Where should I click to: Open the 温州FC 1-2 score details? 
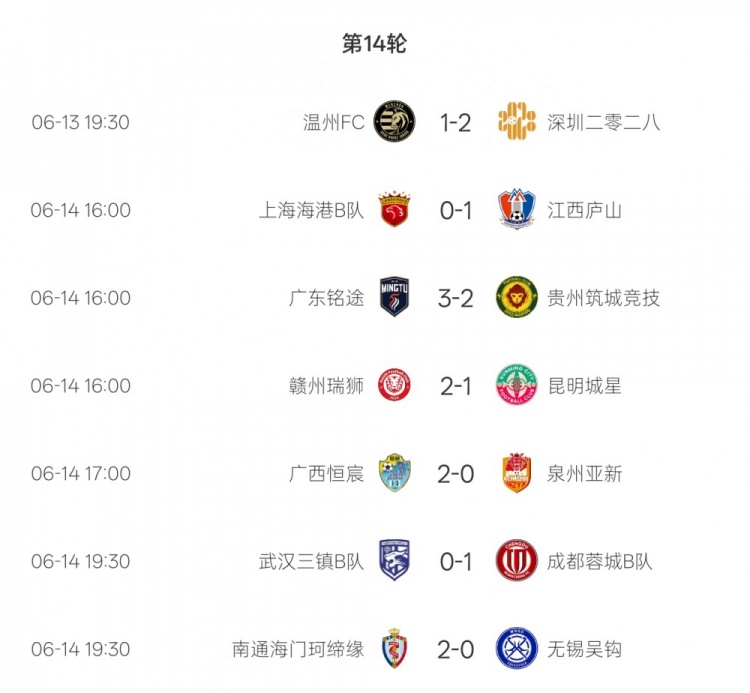455,122
